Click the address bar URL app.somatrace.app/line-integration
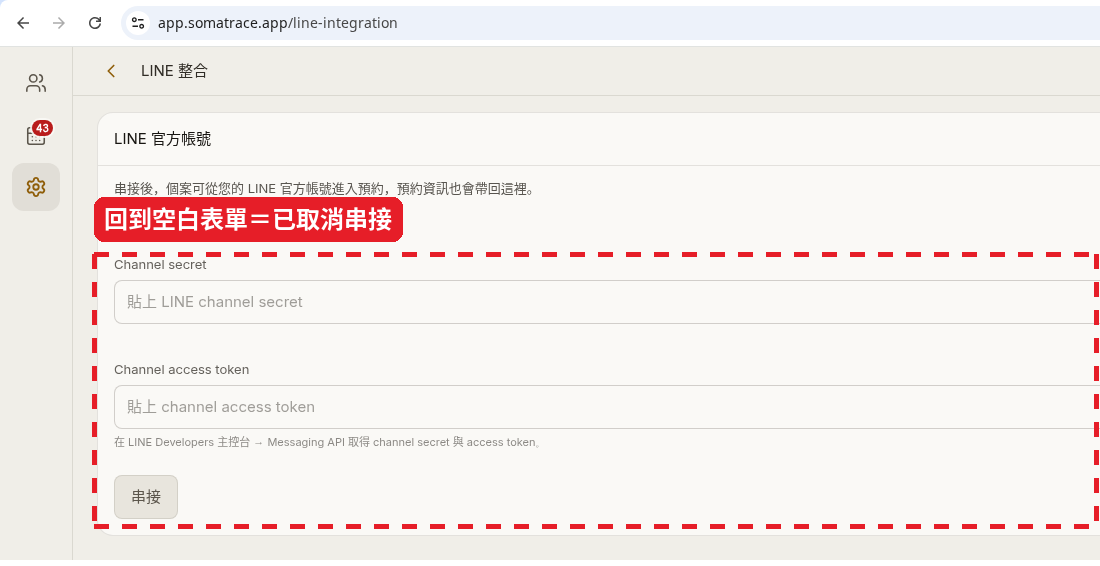 [x=278, y=23]
